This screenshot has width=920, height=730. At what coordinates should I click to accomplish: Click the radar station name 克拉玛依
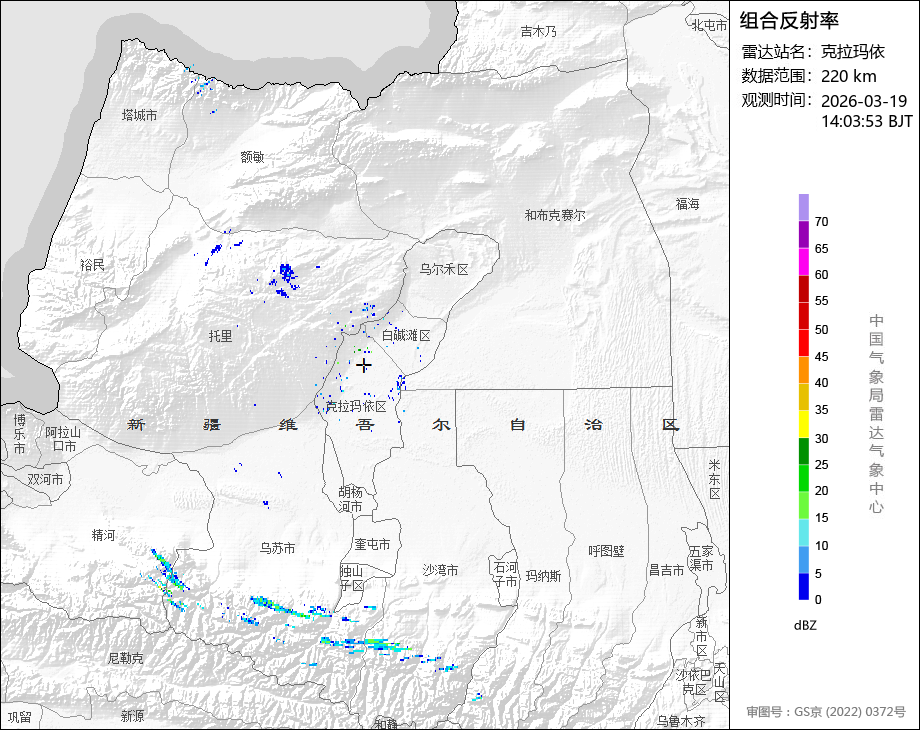pyautogui.click(x=853, y=52)
